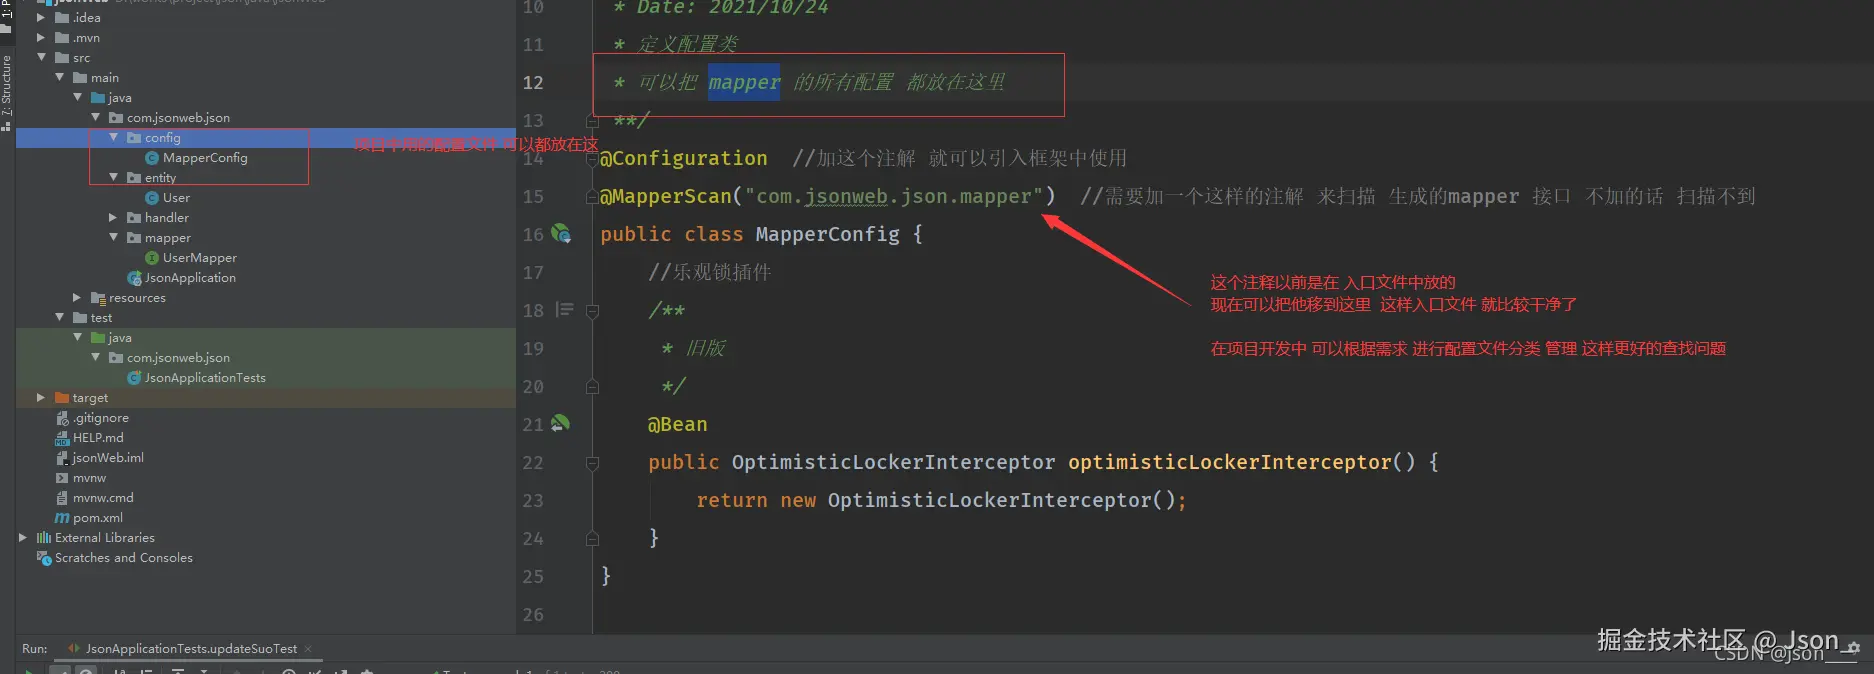
Task: Click the MapperConfig class icon in project tree
Action: point(152,158)
